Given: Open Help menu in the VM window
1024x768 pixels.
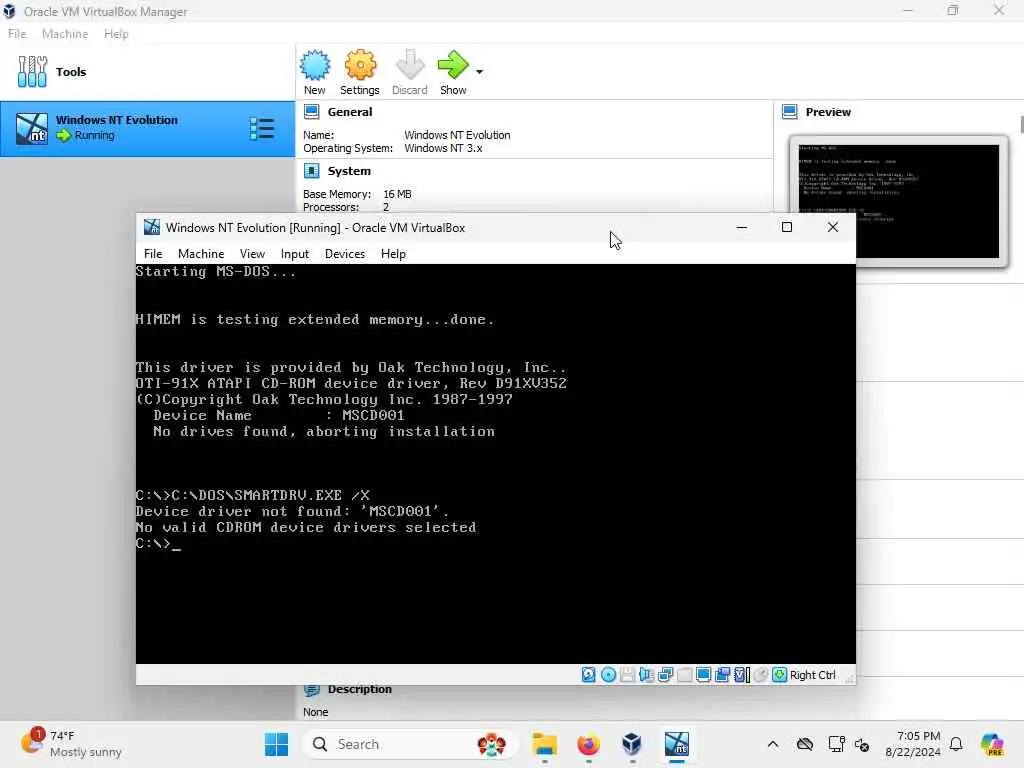Looking at the screenshot, I should click(x=393, y=254).
